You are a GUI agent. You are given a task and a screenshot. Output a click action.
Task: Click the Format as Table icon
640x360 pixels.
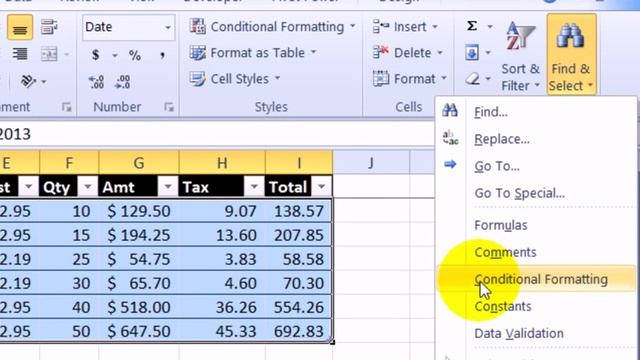[x=198, y=53]
